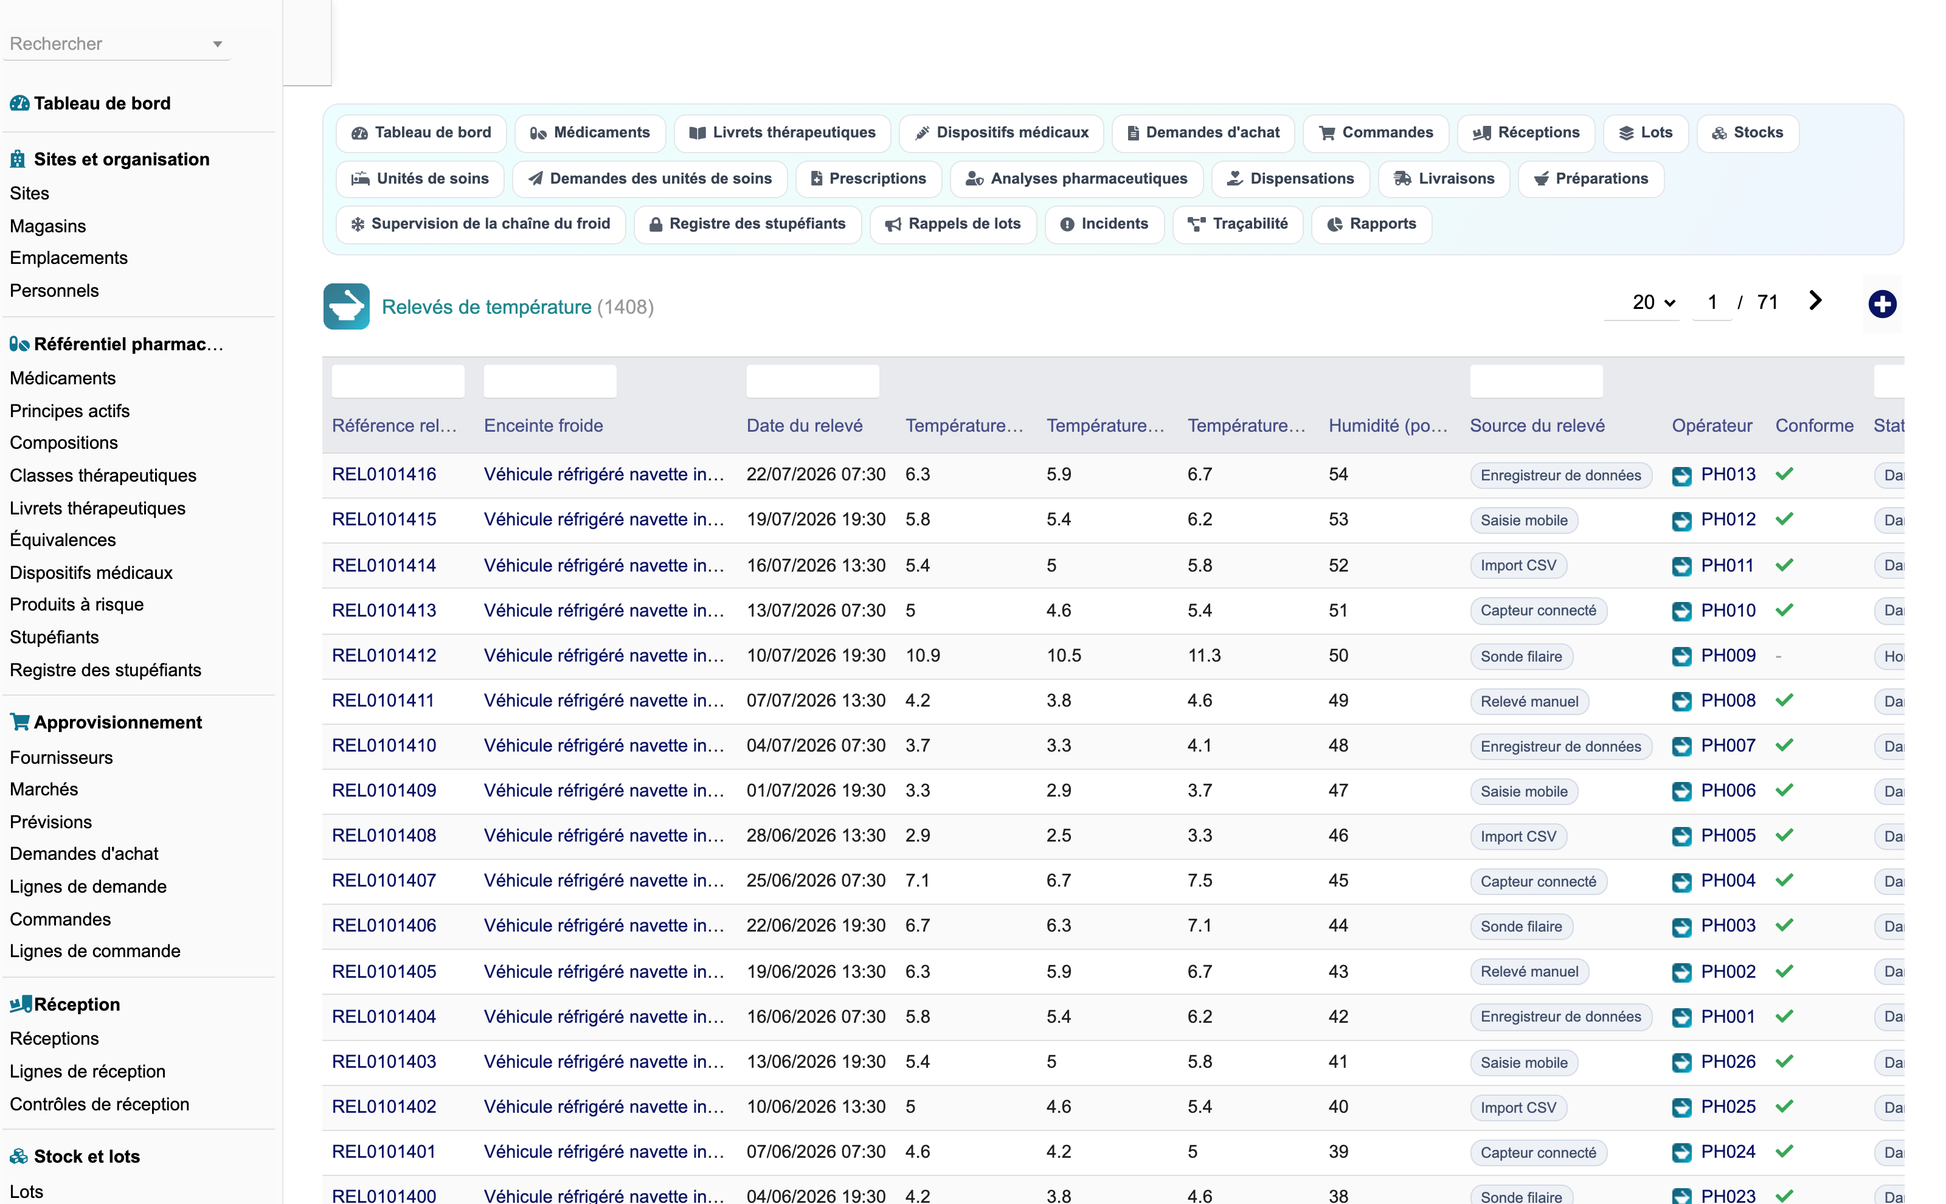The height and width of the screenshot is (1204, 1946).
Task: Open the Prévisions sidebar link
Action: point(51,822)
